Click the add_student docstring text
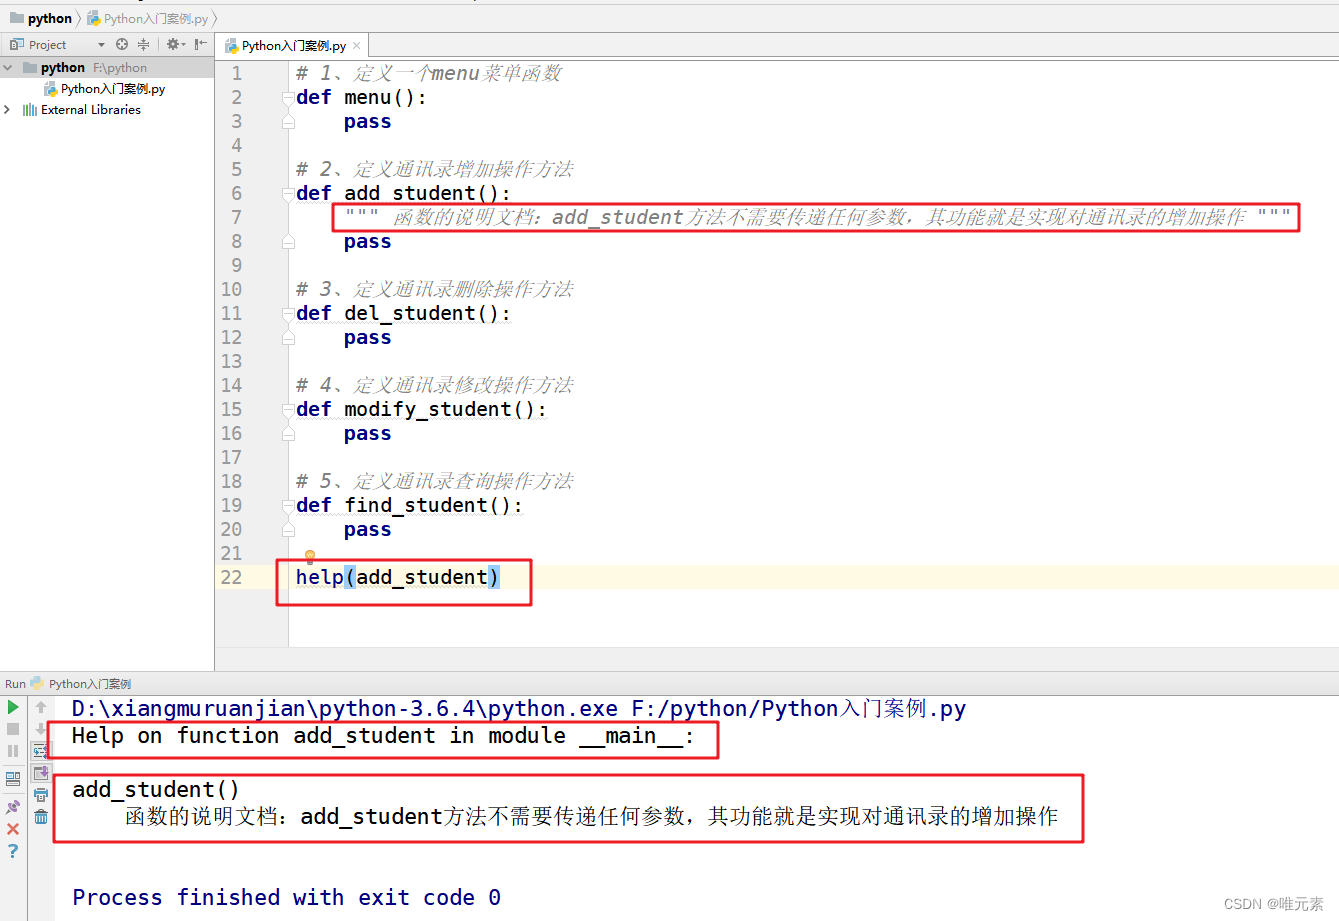The height and width of the screenshot is (921, 1339). (818, 217)
